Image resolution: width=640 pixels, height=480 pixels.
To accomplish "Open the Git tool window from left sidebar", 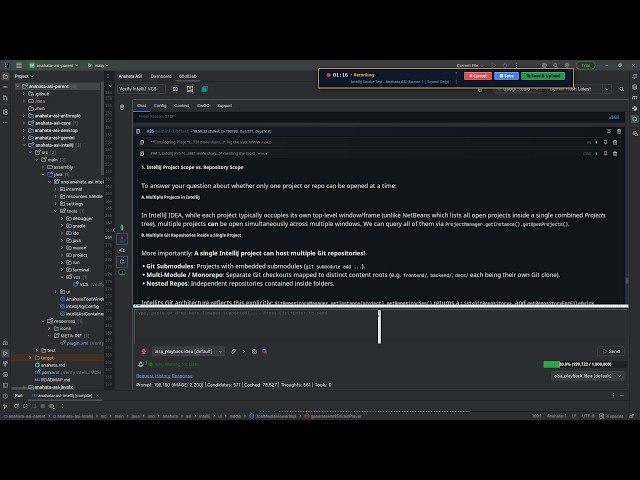I will (x=5, y=406).
